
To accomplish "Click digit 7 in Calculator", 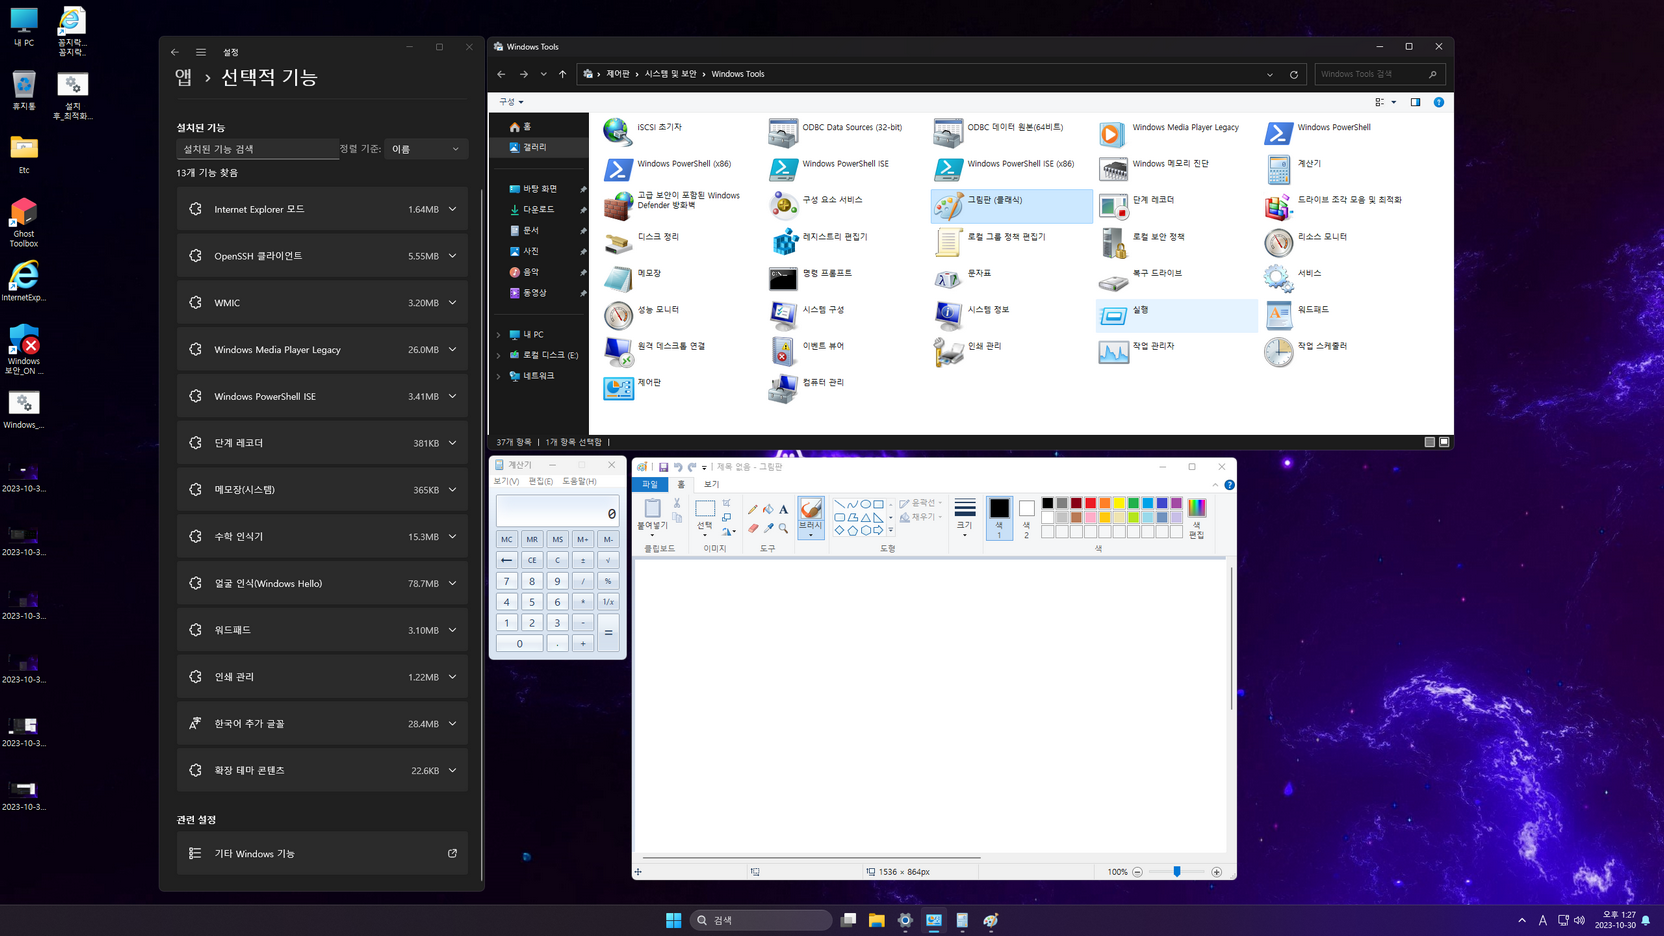I will pyautogui.click(x=507, y=581).
